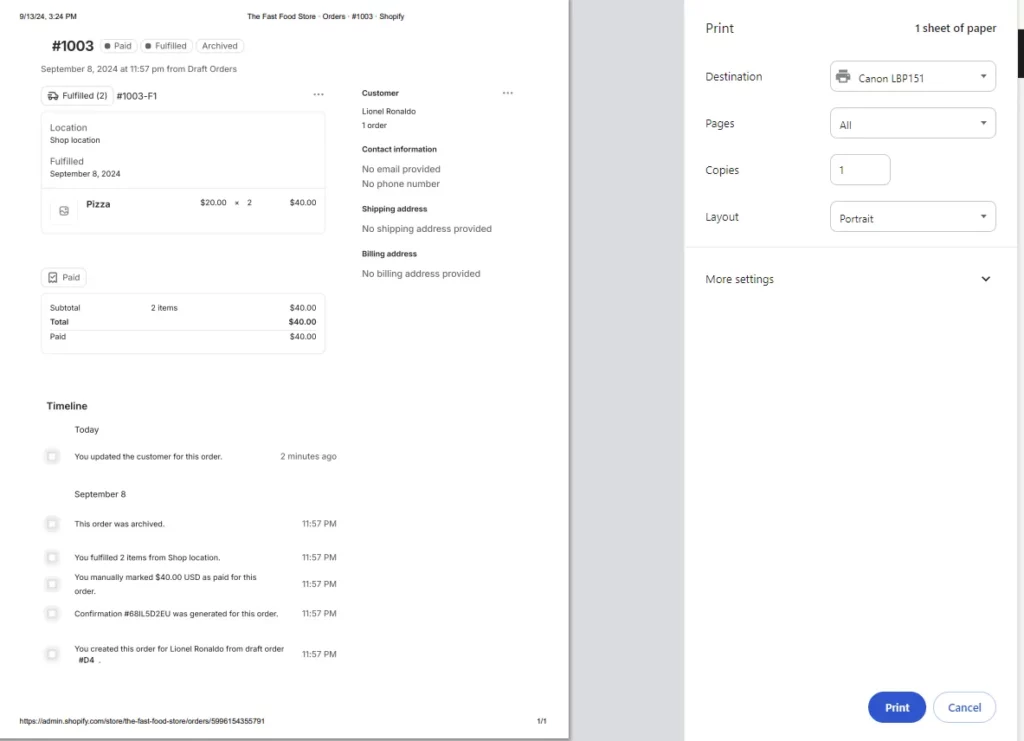
Task: Click the Paid status badge near #1003
Action: pyautogui.click(x=118, y=46)
